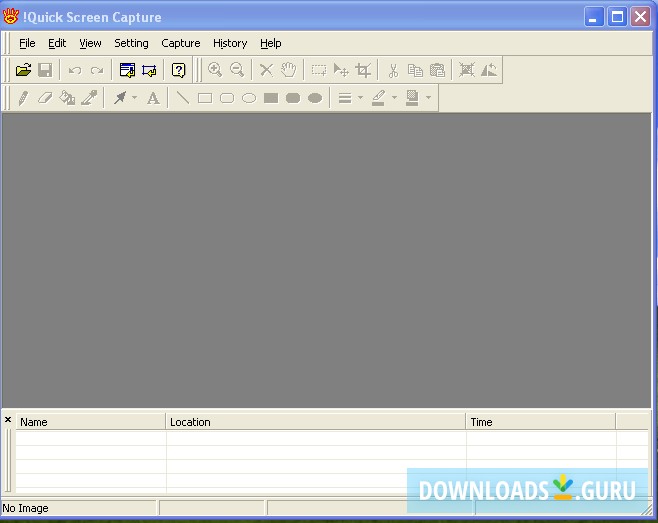Sort history by Location column header
Screen dimensions: 658x523
click(316, 422)
